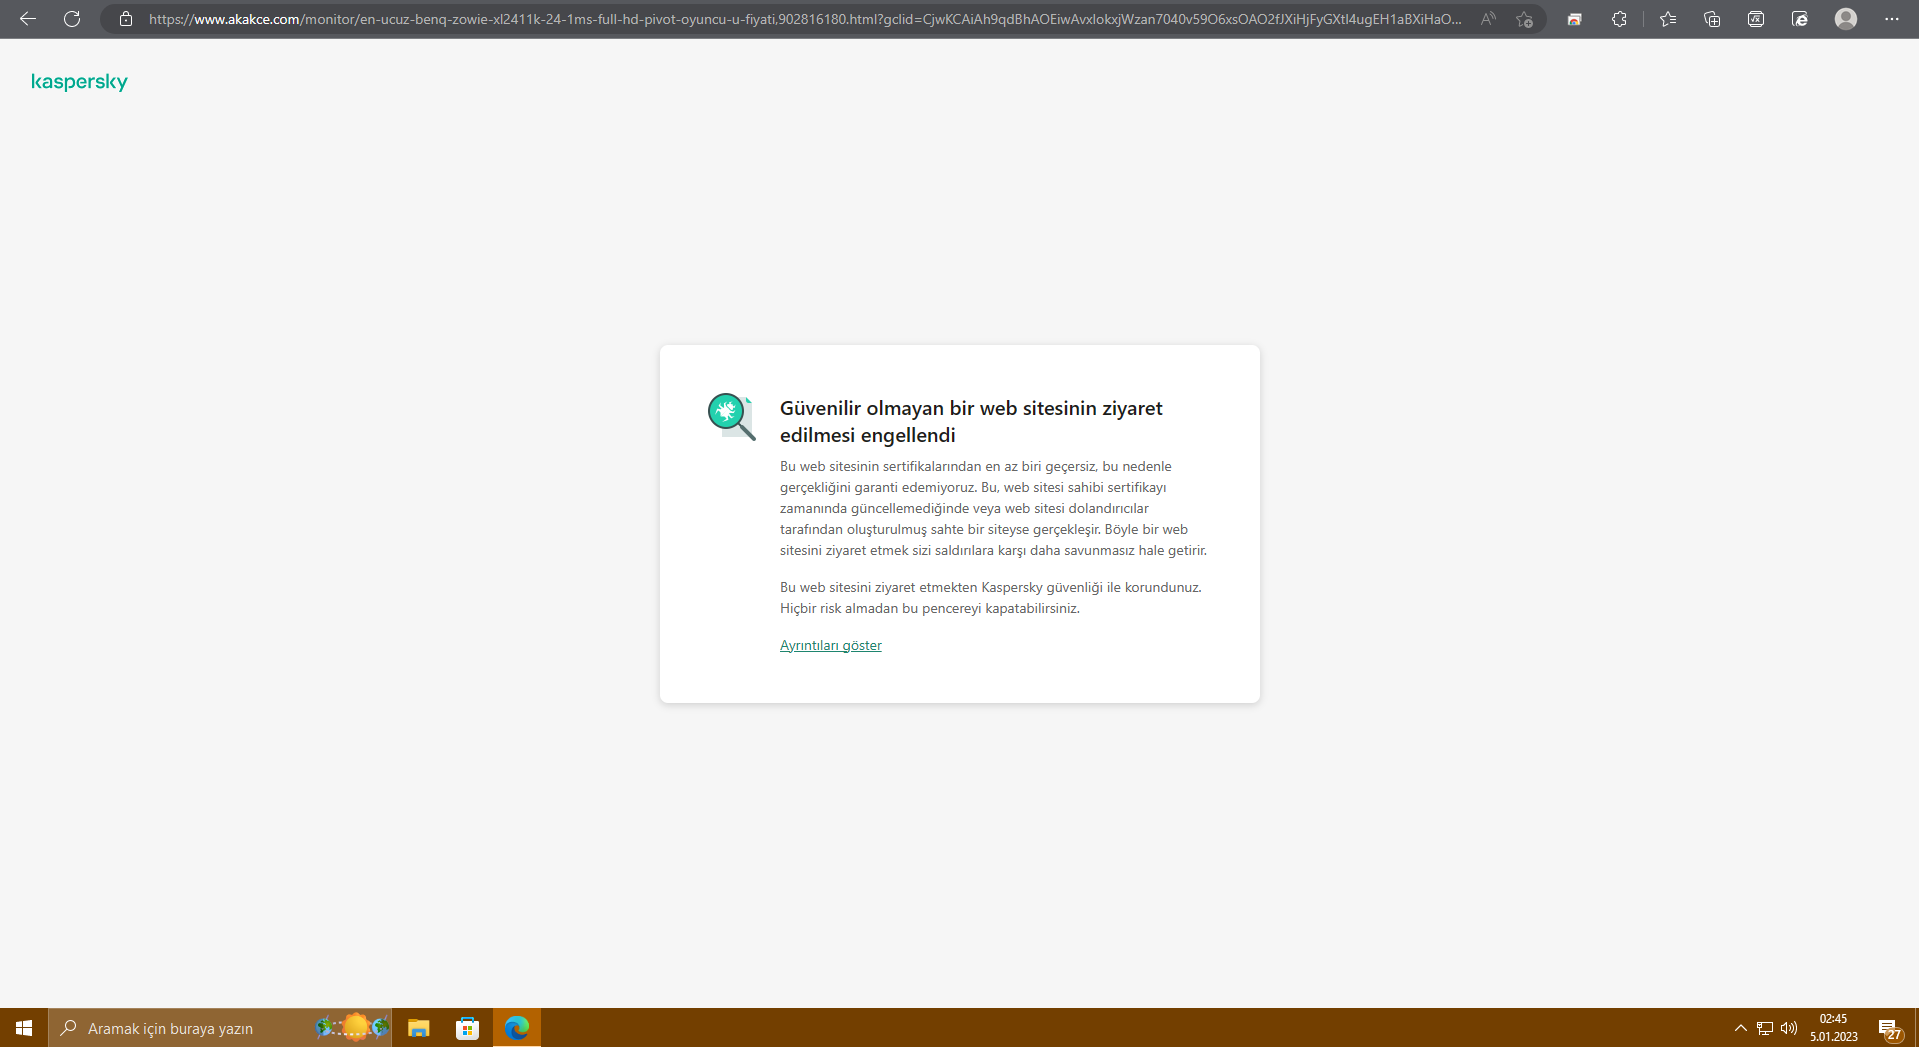Add this page to favorites with the star-plus icon
1919x1047 pixels.
[x=1524, y=19]
